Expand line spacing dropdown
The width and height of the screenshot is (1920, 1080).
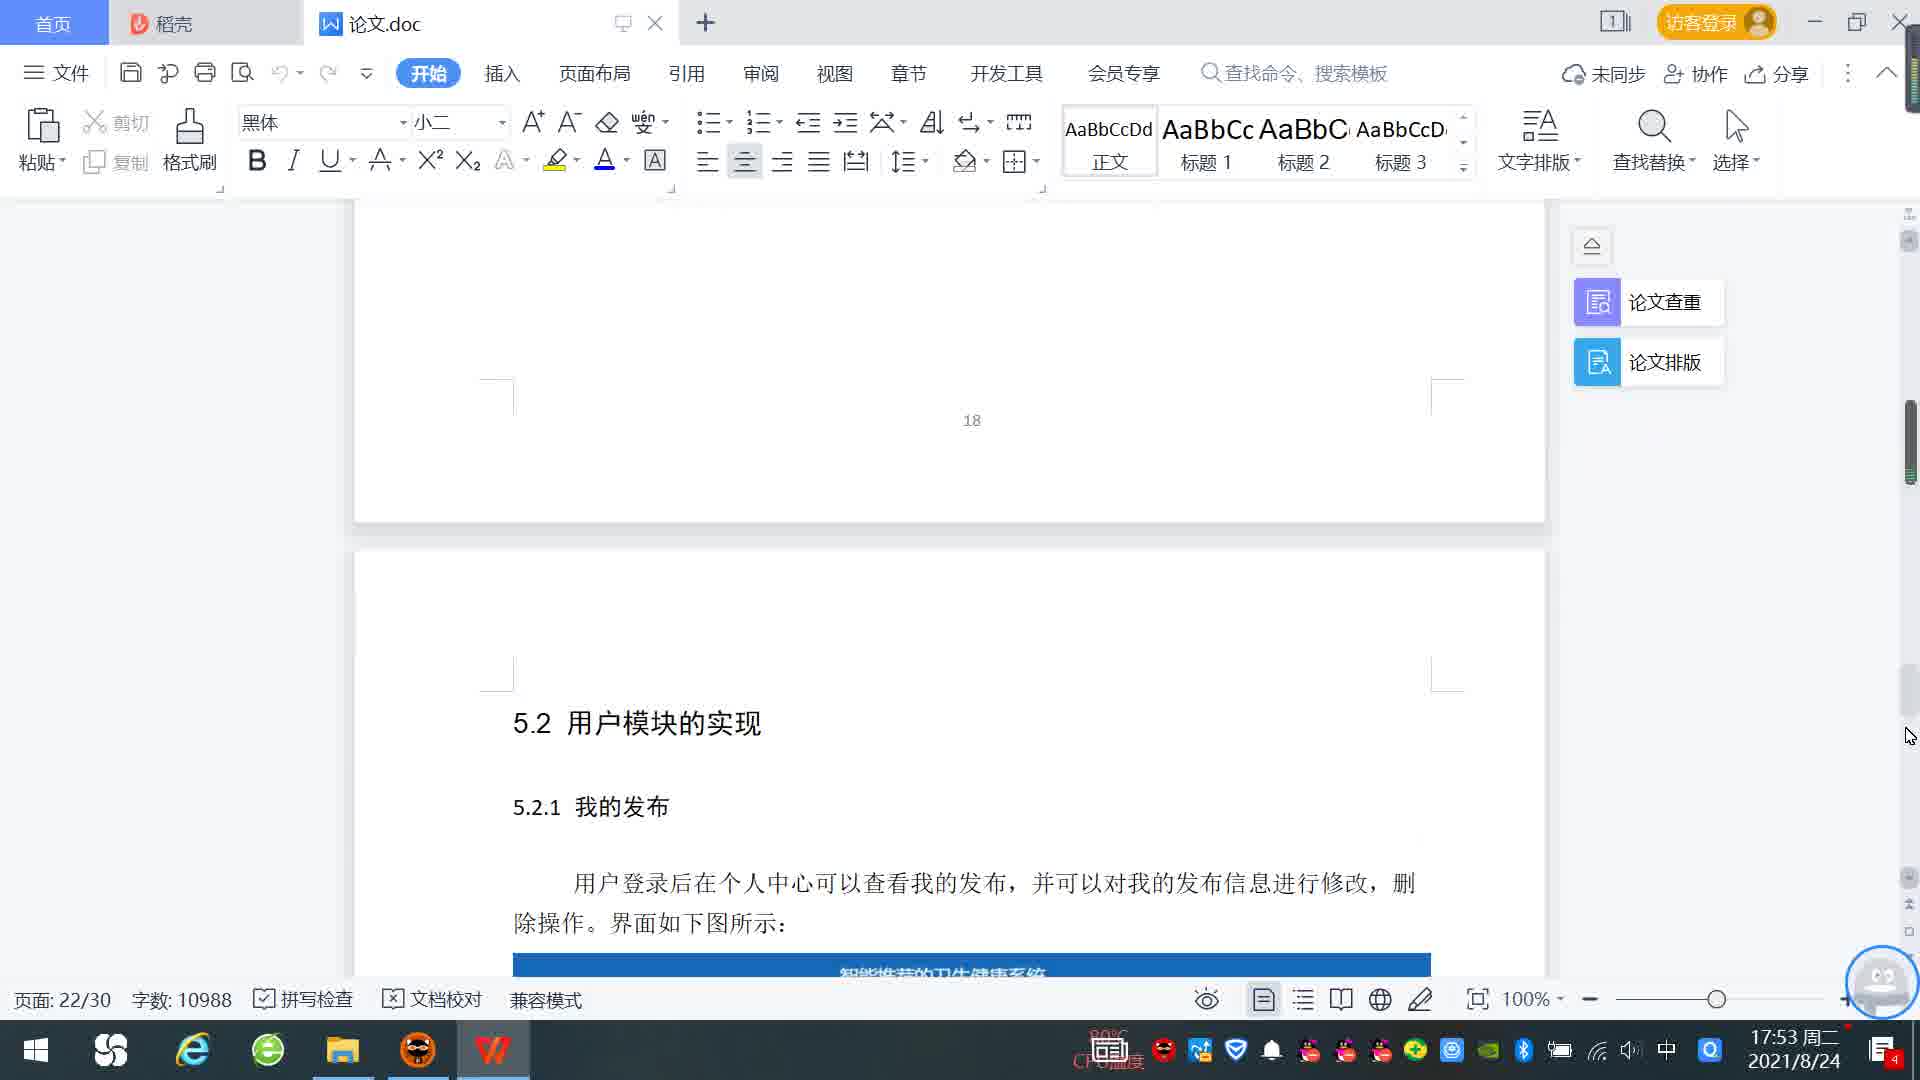[x=925, y=161]
